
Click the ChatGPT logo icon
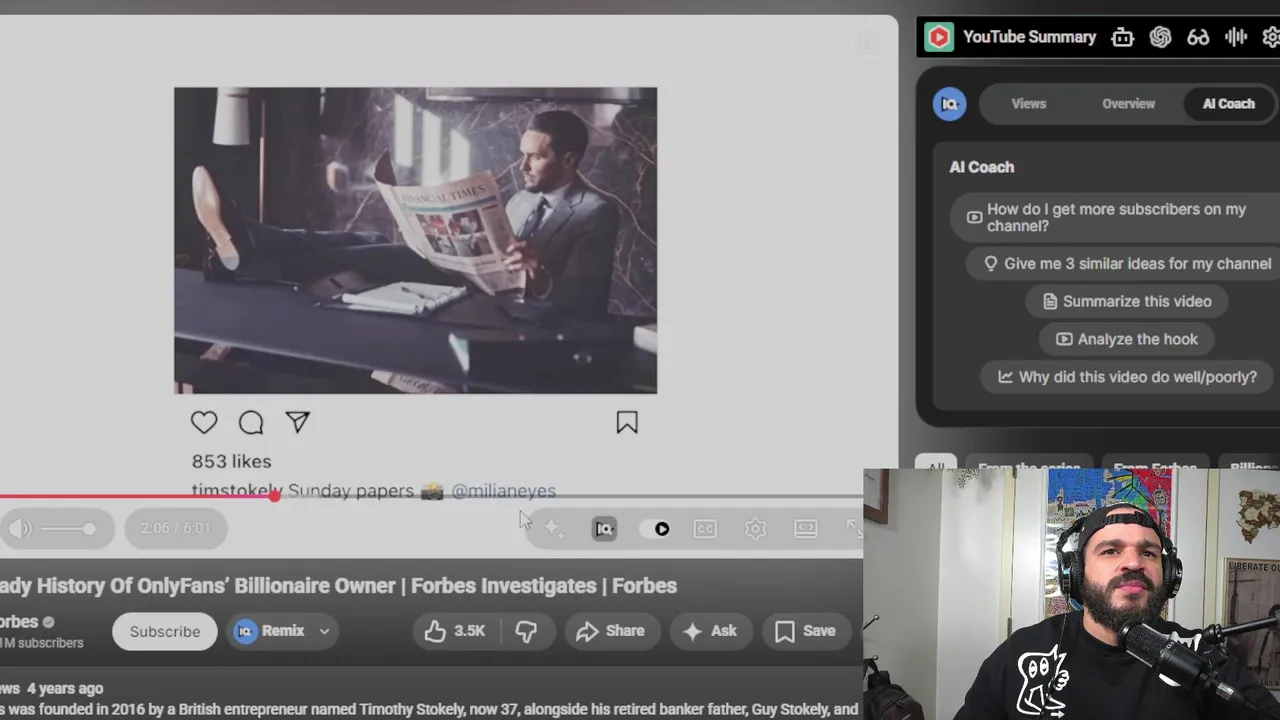tap(1160, 37)
